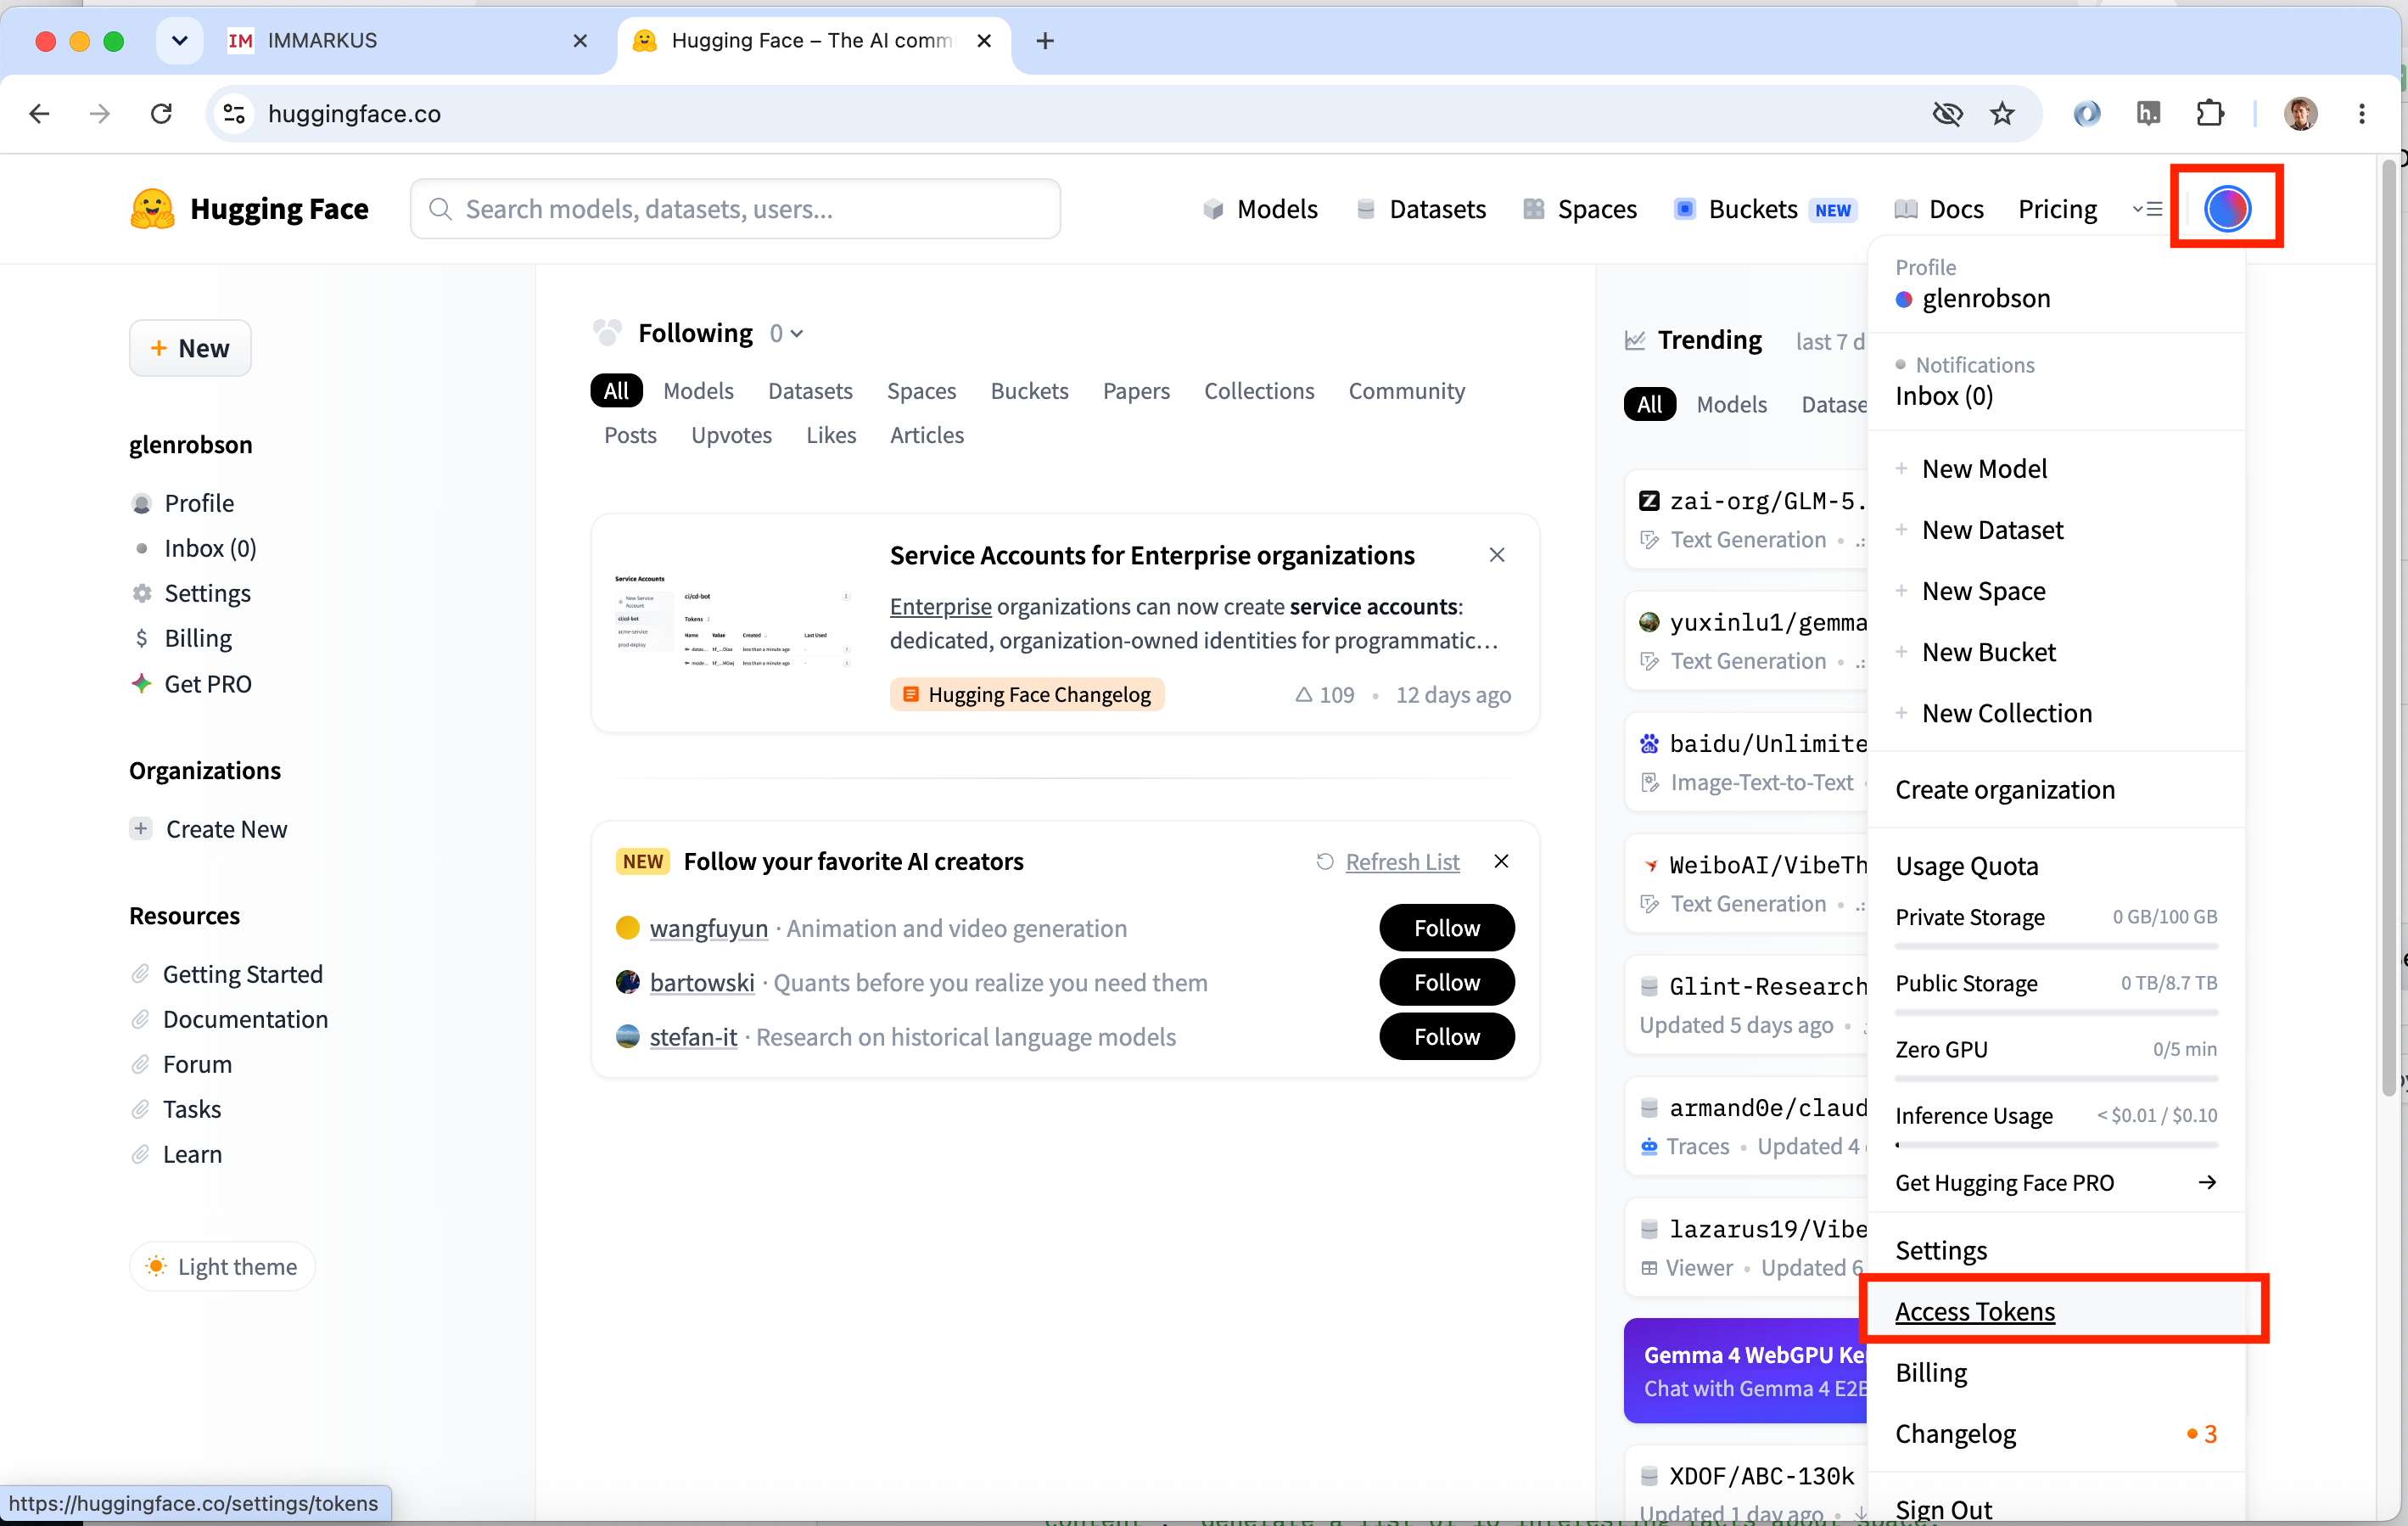Click the Datasets icon in the navbar
2408x1526 pixels.
click(1365, 209)
